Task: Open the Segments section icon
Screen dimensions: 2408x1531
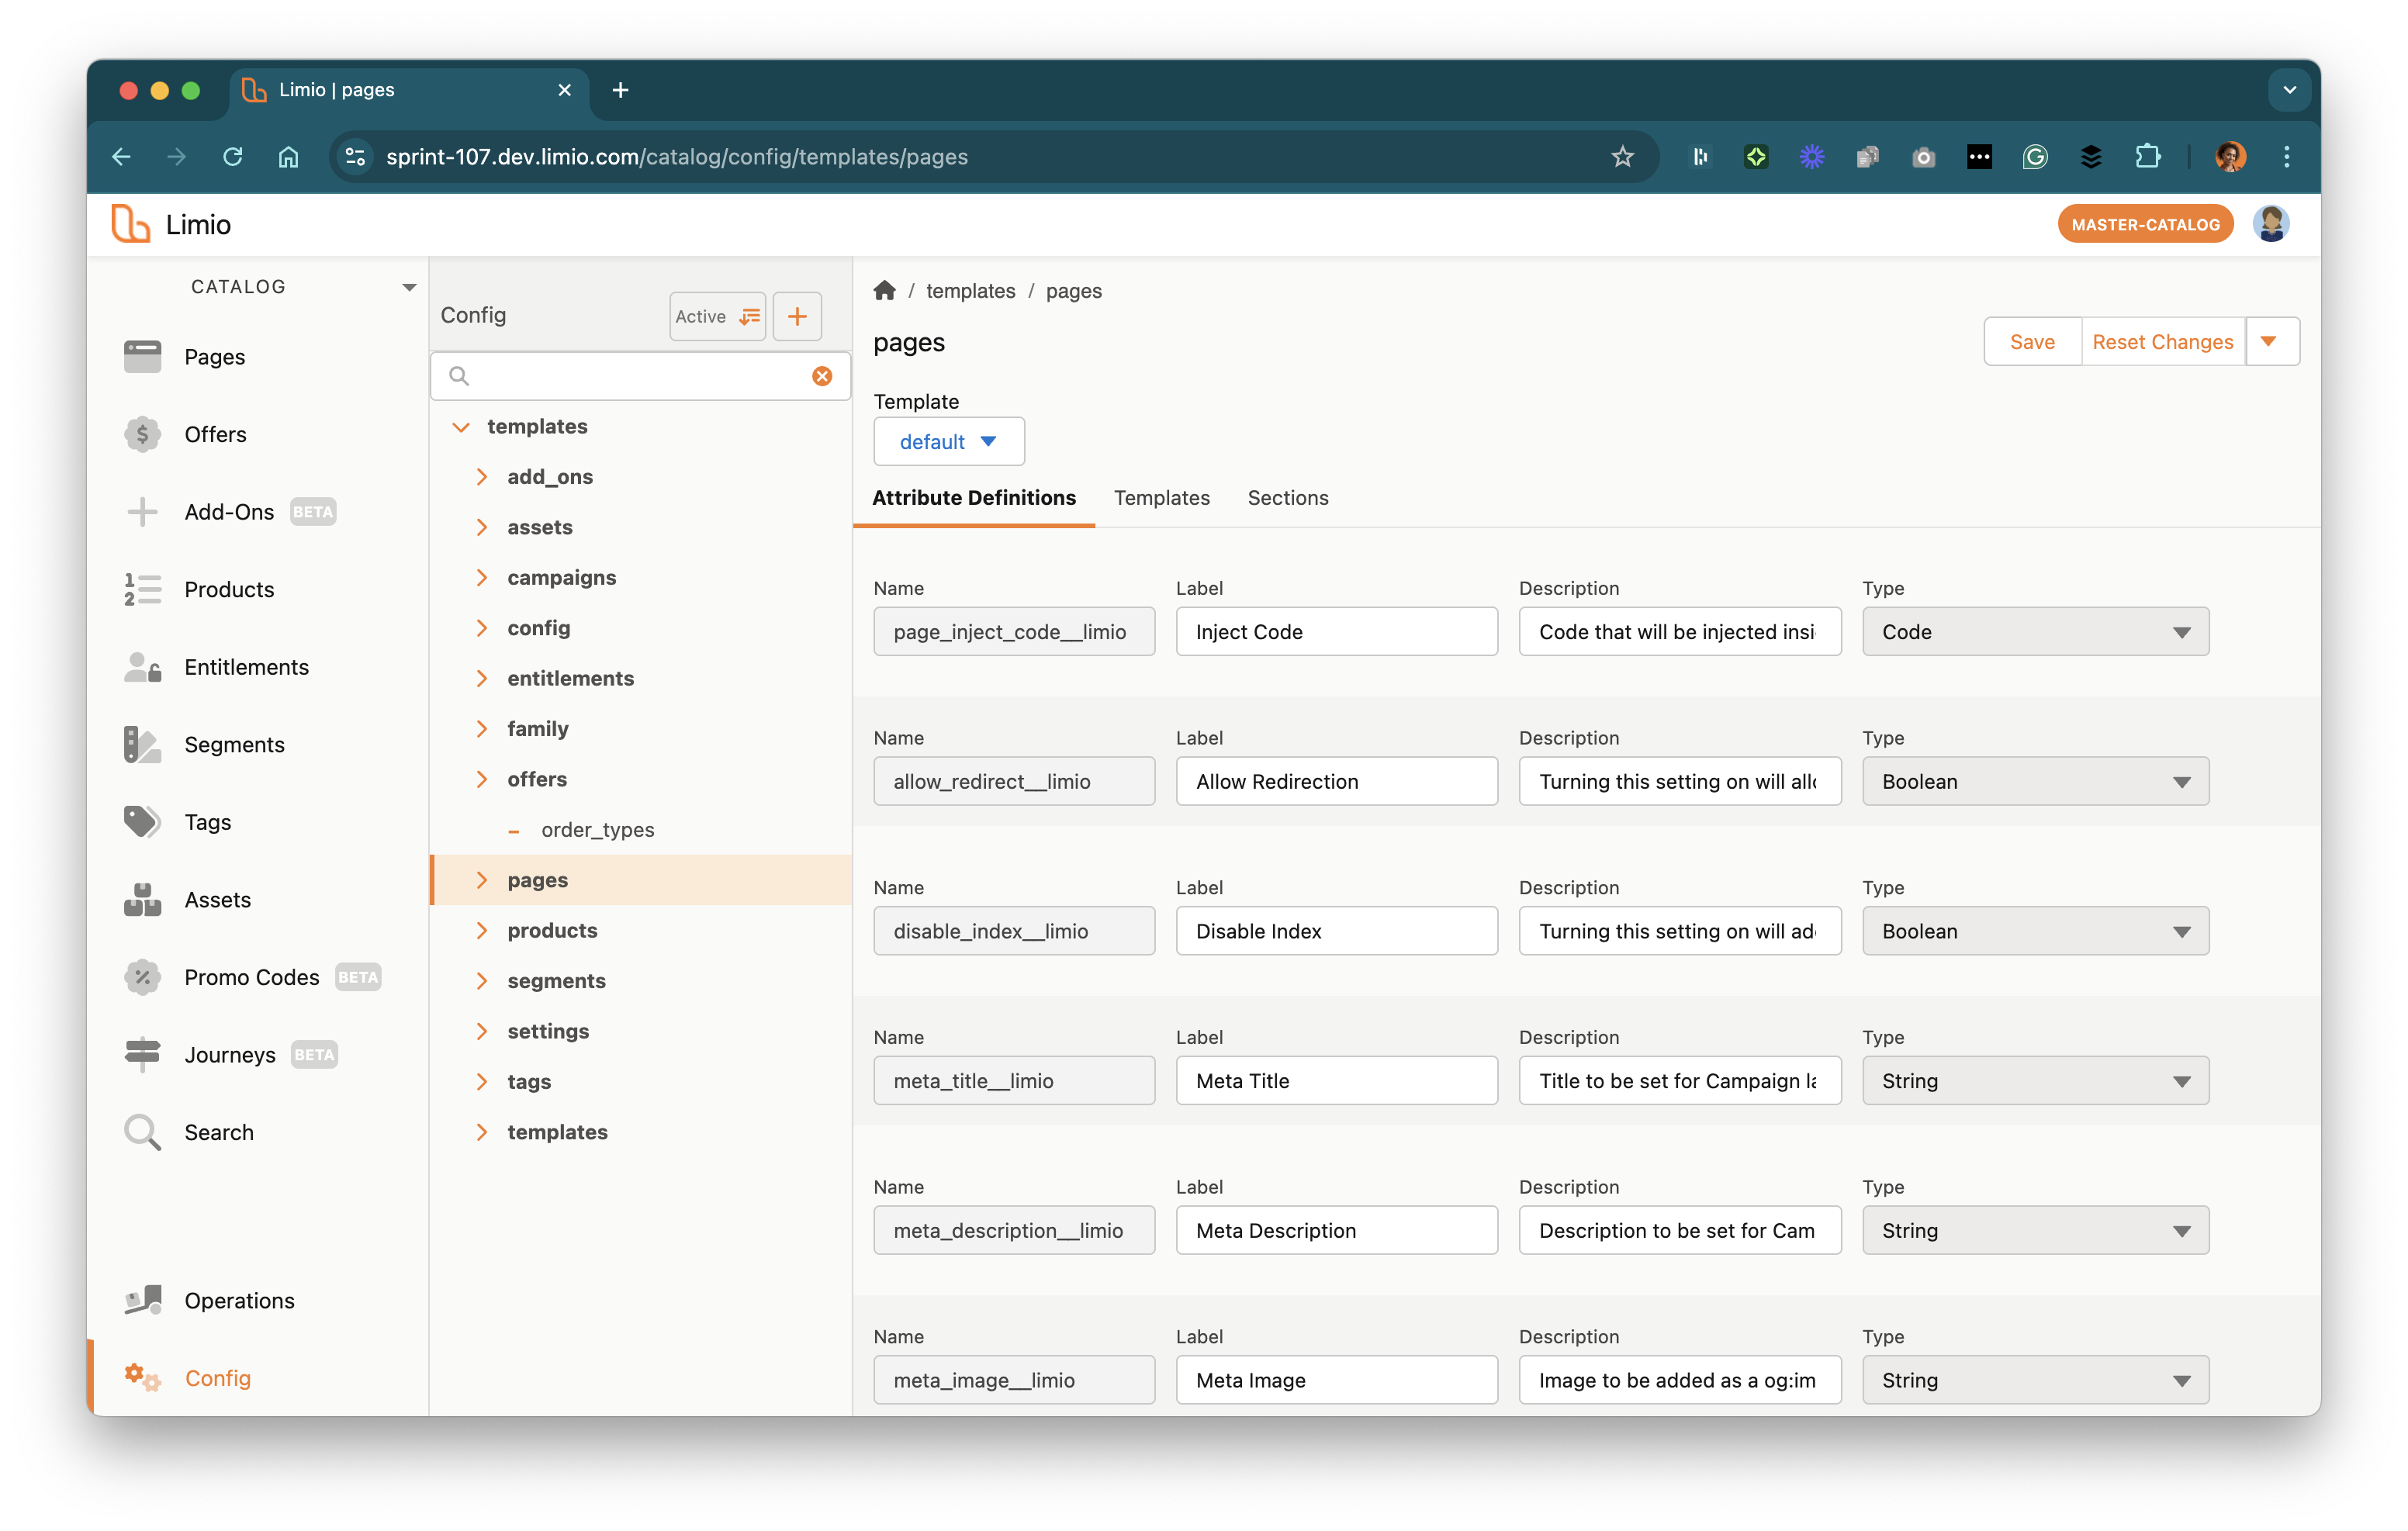Action: [x=142, y=744]
